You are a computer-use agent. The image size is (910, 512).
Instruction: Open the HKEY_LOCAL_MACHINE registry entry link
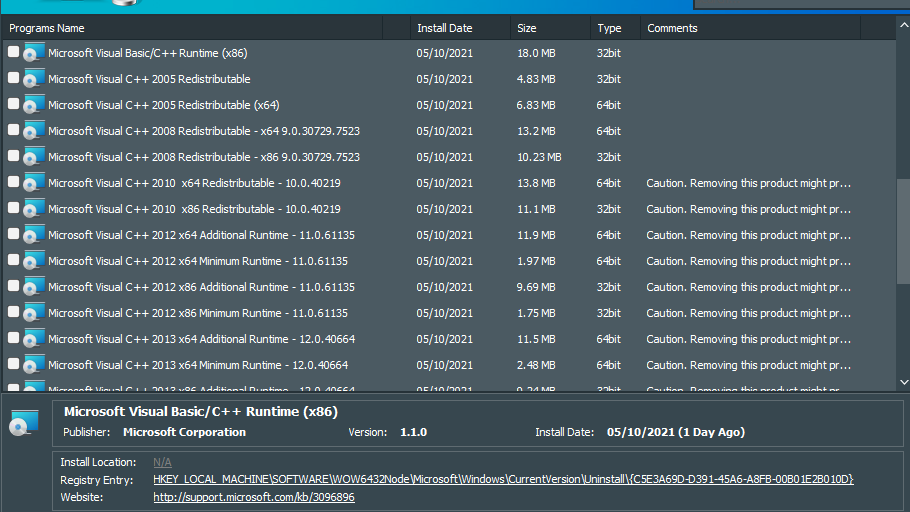point(503,479)
